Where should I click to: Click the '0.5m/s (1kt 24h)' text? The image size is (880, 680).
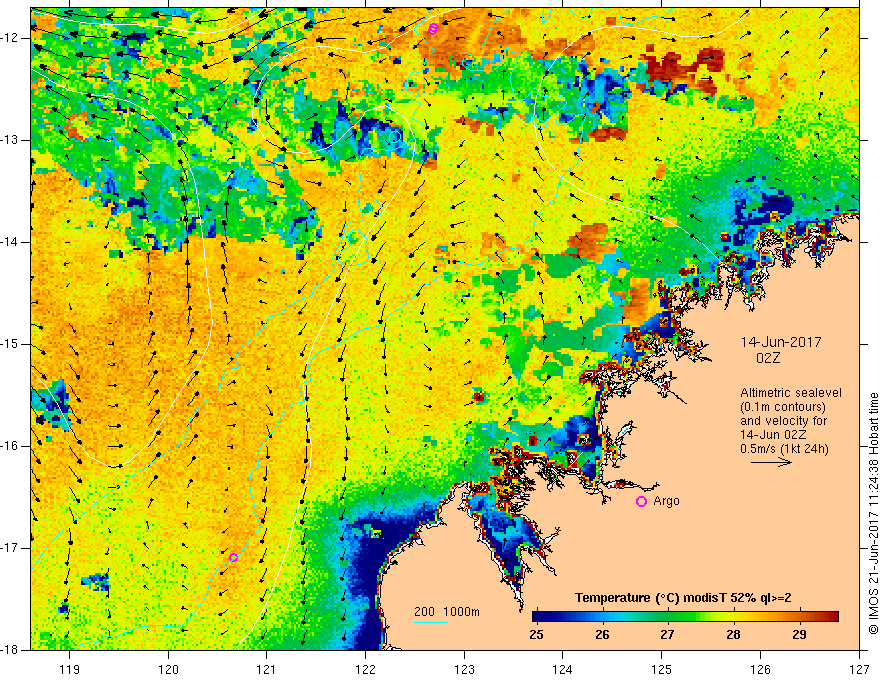pos(784,448)
